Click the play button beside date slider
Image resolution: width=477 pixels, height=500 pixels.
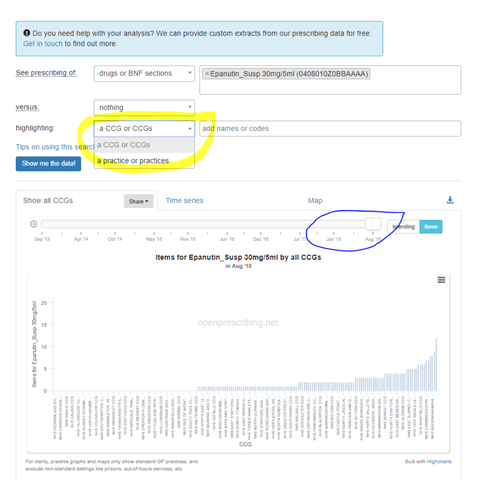pyautogui.click(x=33, y=224)
